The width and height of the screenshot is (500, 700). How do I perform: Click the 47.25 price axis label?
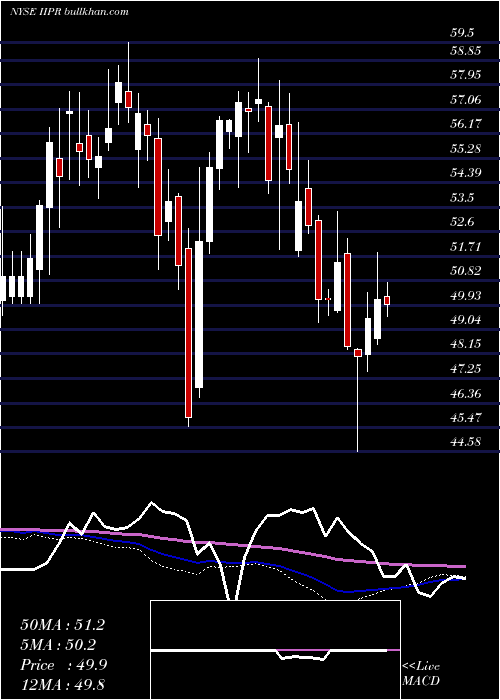tap(466, 369)
